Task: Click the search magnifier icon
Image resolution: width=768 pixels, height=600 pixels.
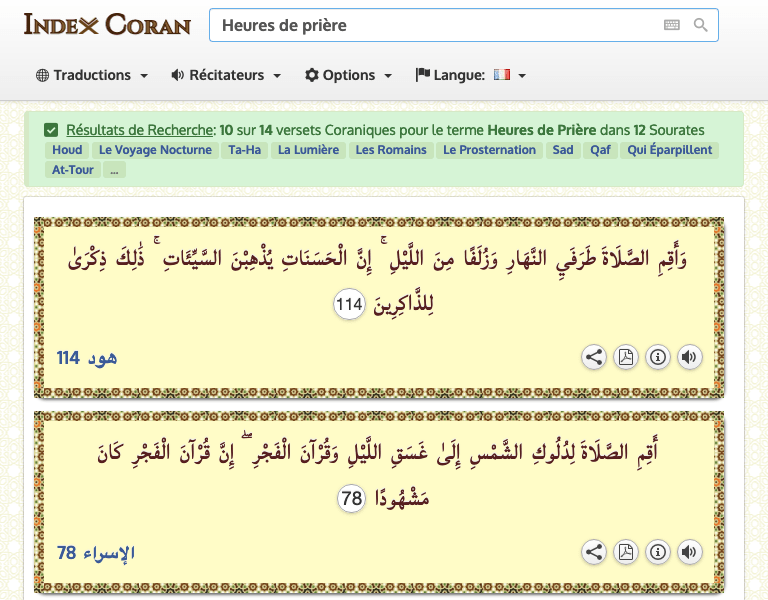Action: click(x=700, y=25)
